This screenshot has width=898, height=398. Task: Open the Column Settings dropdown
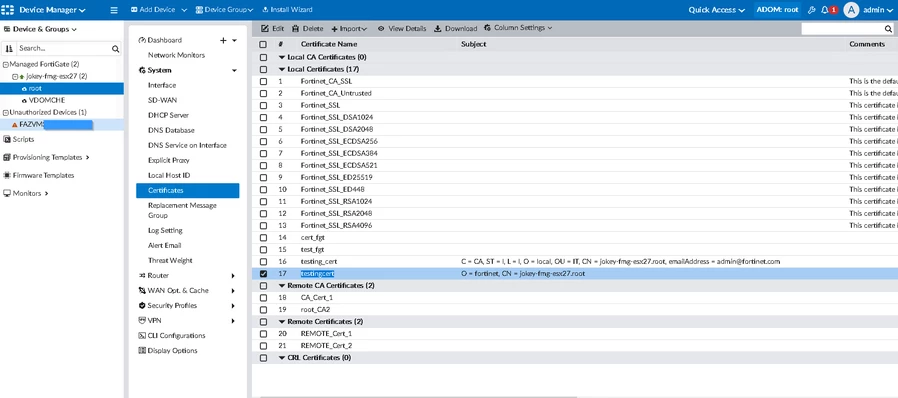[518, 27]
